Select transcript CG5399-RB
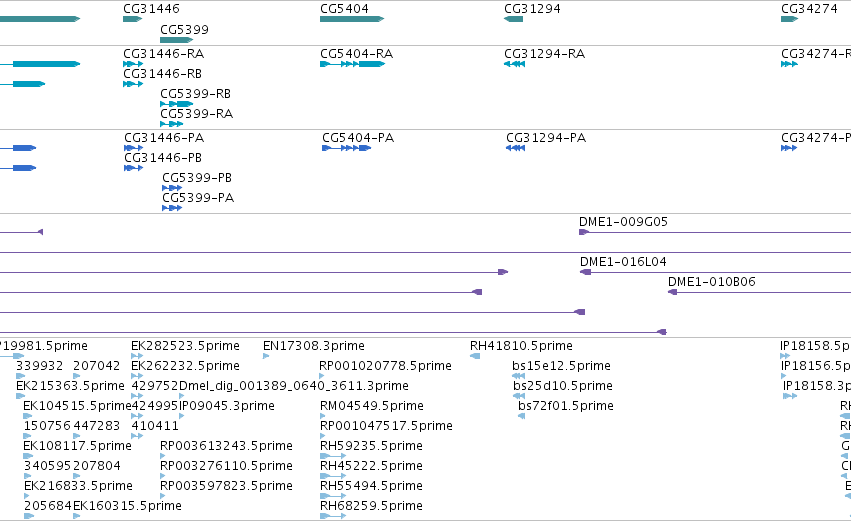 pyautogui.click(x=176, y=104)
